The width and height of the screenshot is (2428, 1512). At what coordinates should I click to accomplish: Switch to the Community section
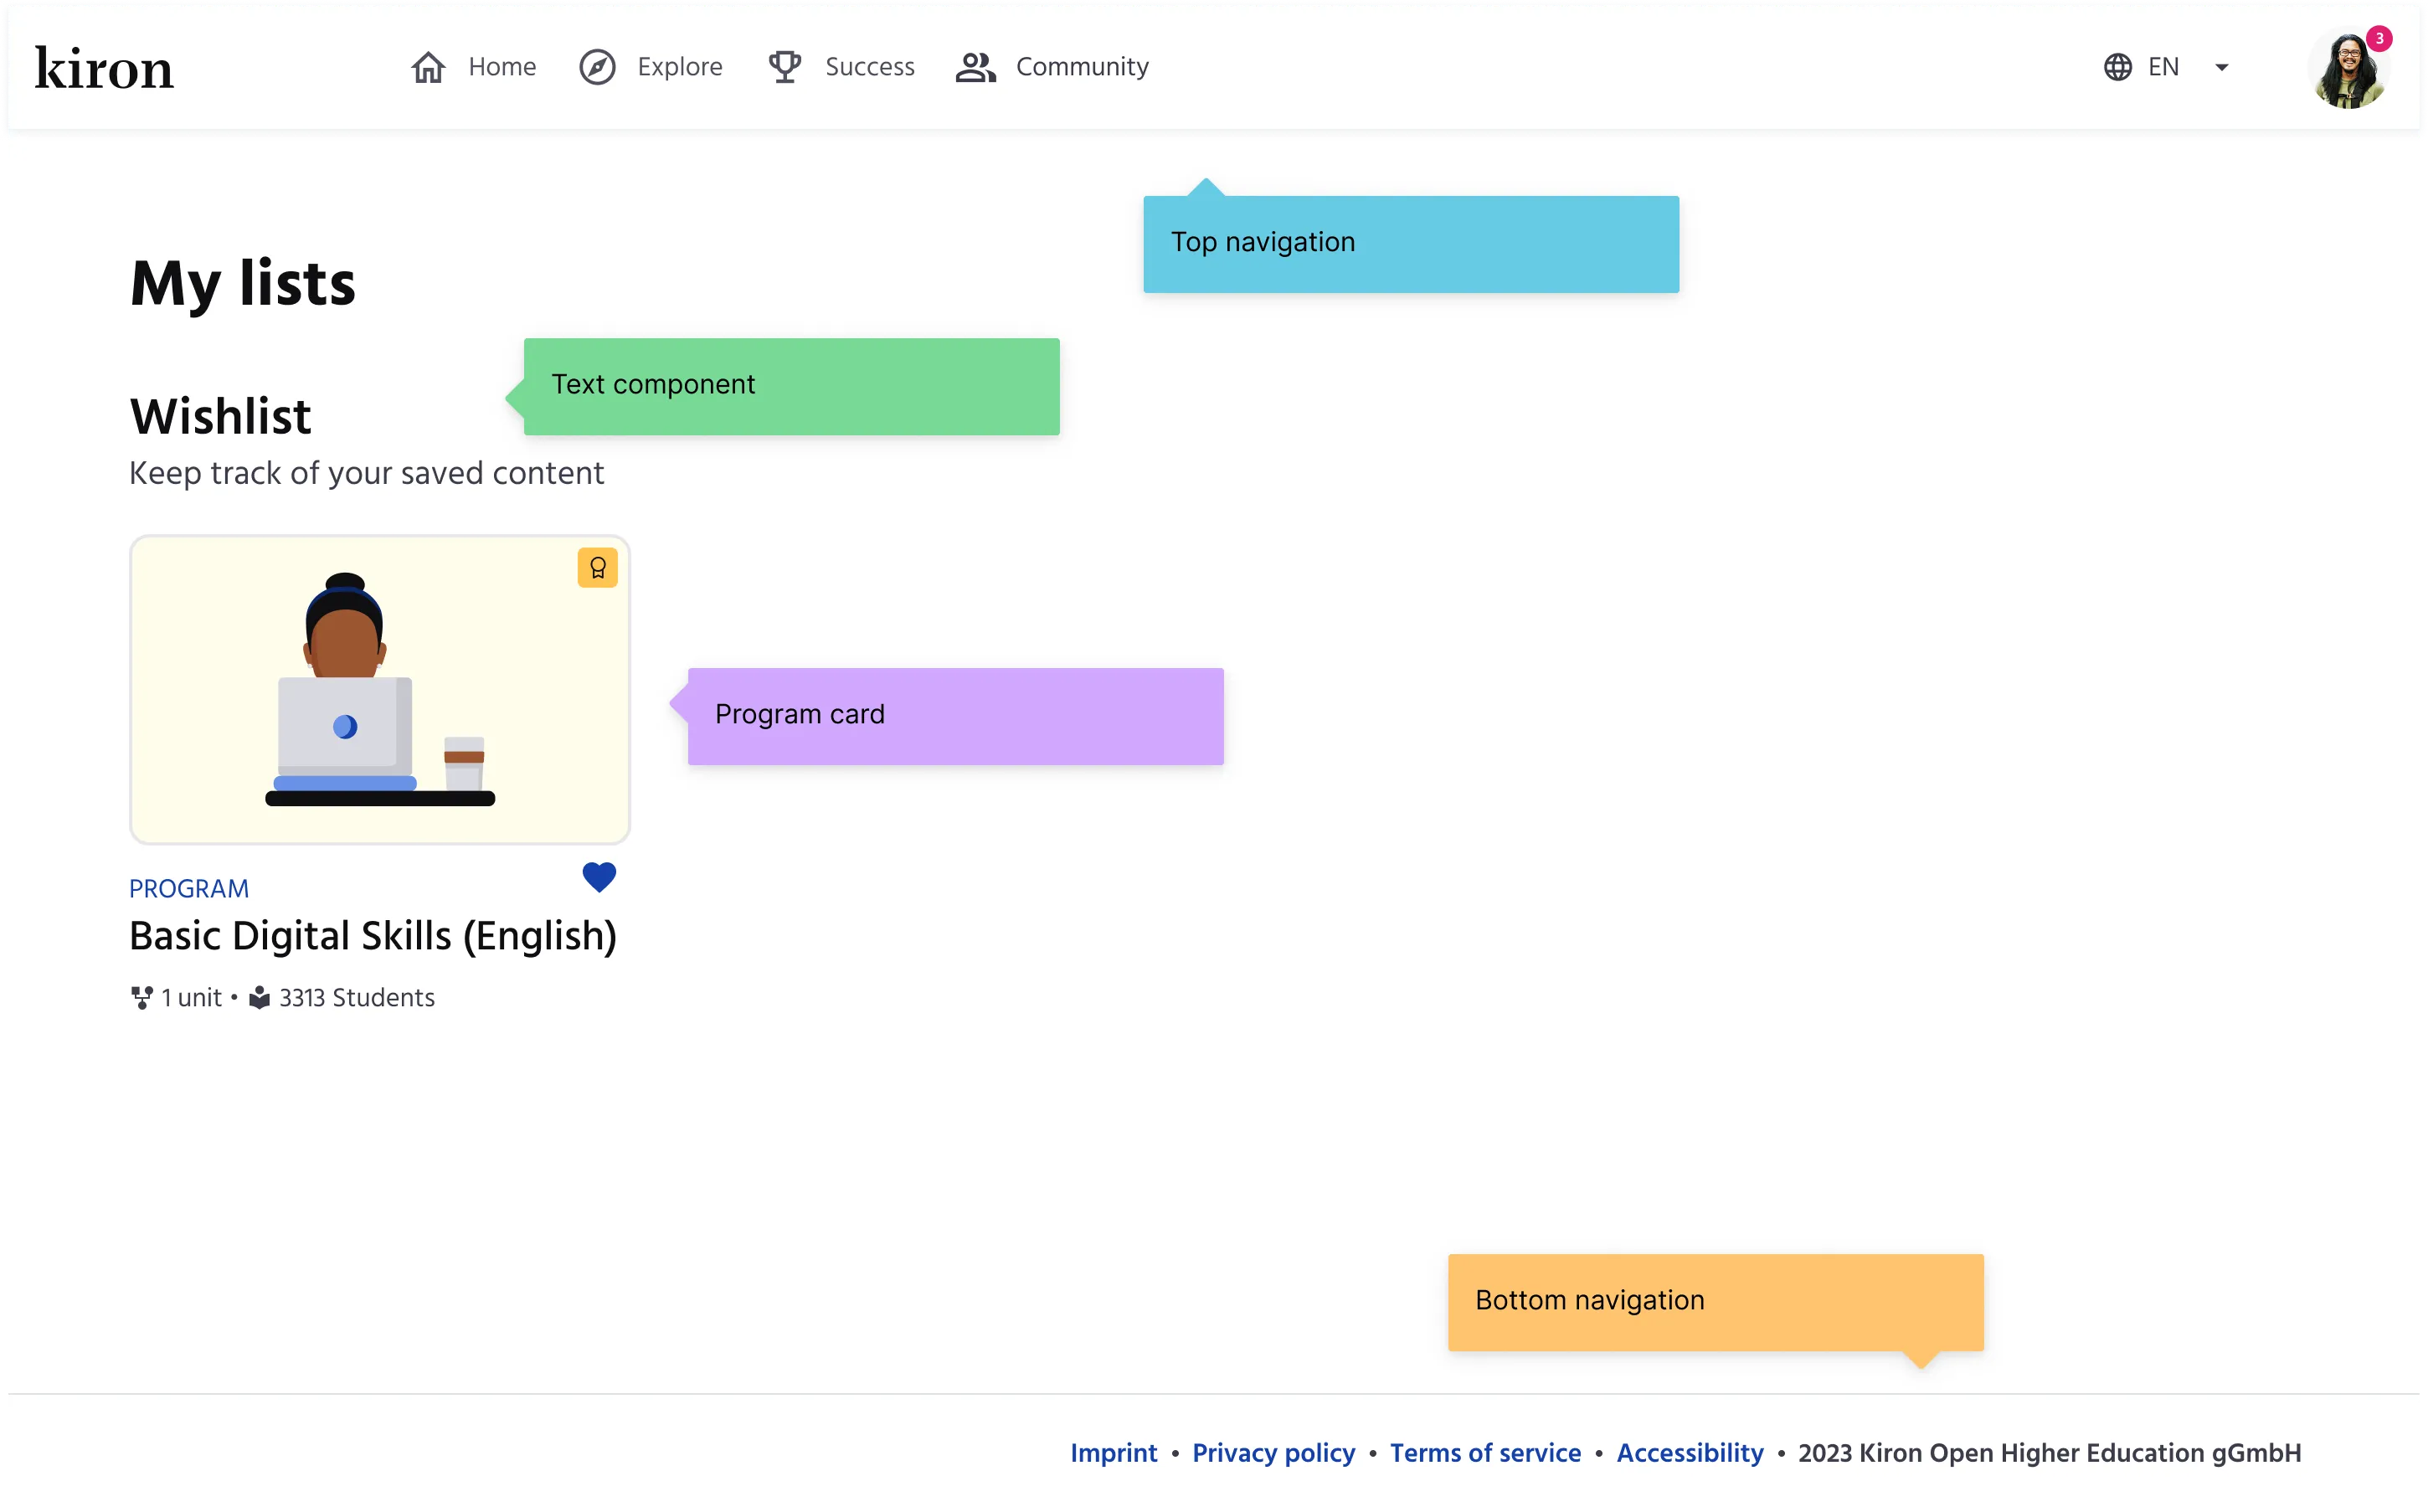(1082, 66)
